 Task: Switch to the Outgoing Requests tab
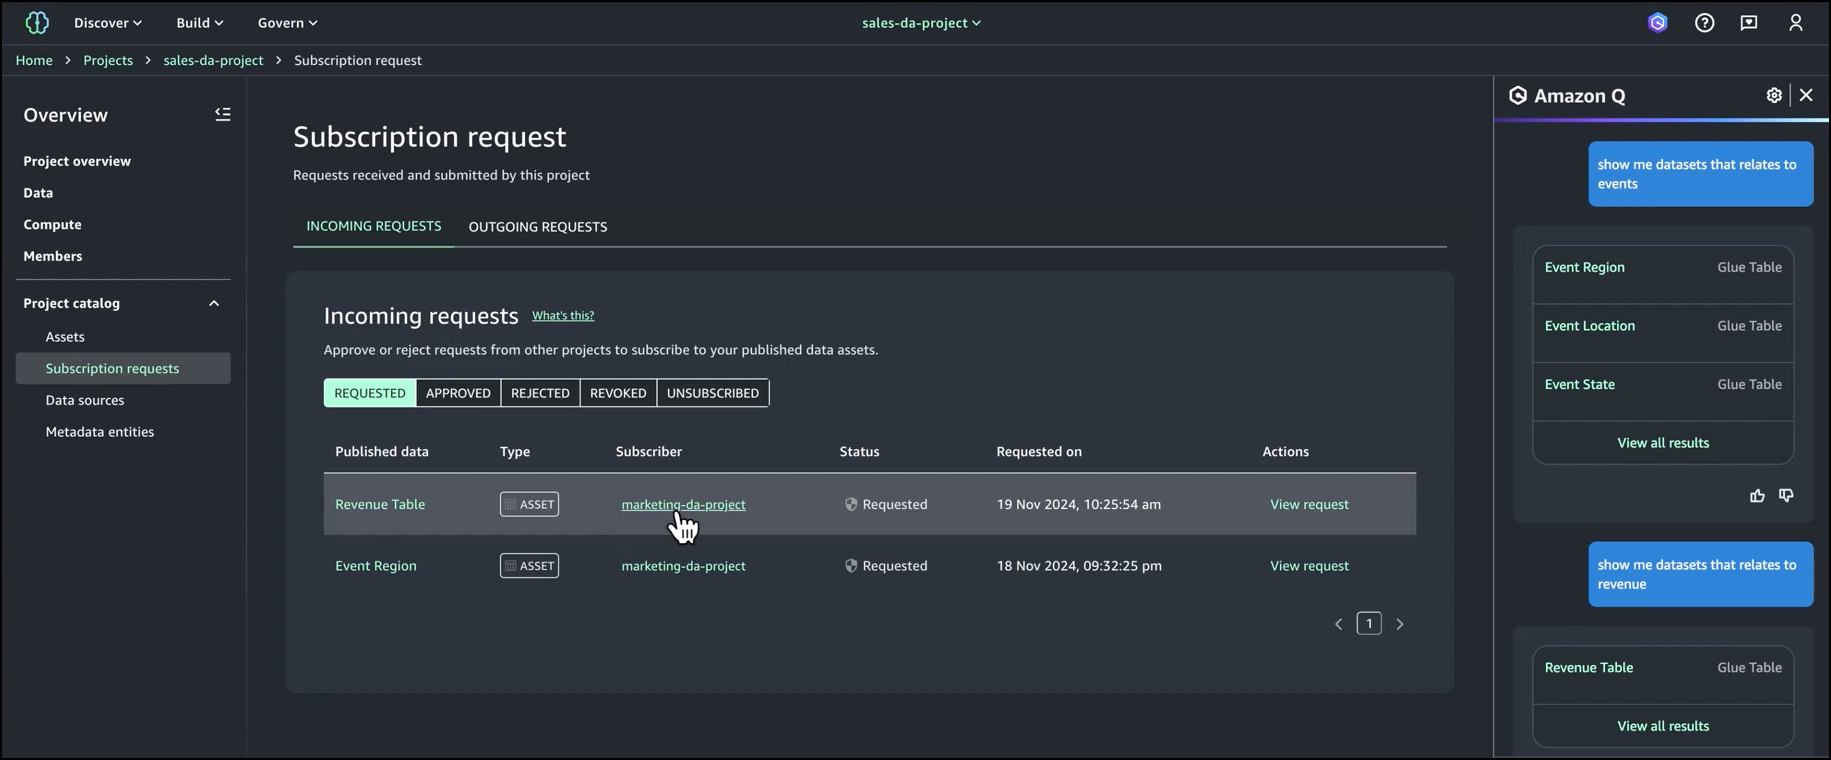[x=538, y=226]
